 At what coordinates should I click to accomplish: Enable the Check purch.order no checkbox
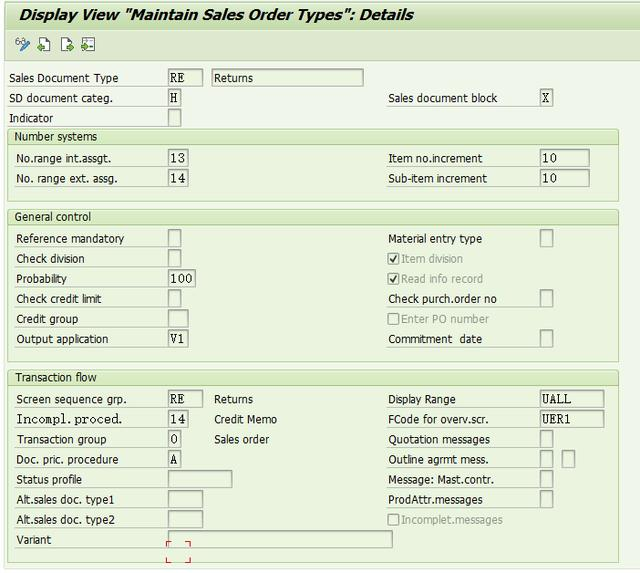(x=546, y=298)
